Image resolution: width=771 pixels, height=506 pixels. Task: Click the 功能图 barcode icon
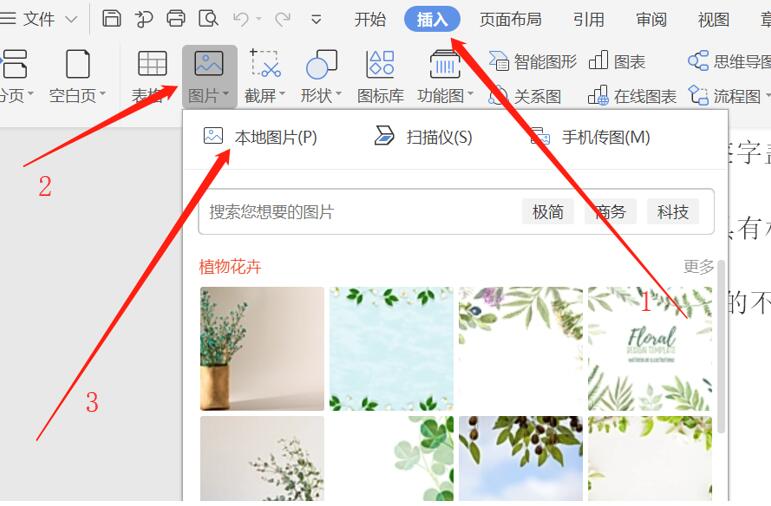pos(445,64)
